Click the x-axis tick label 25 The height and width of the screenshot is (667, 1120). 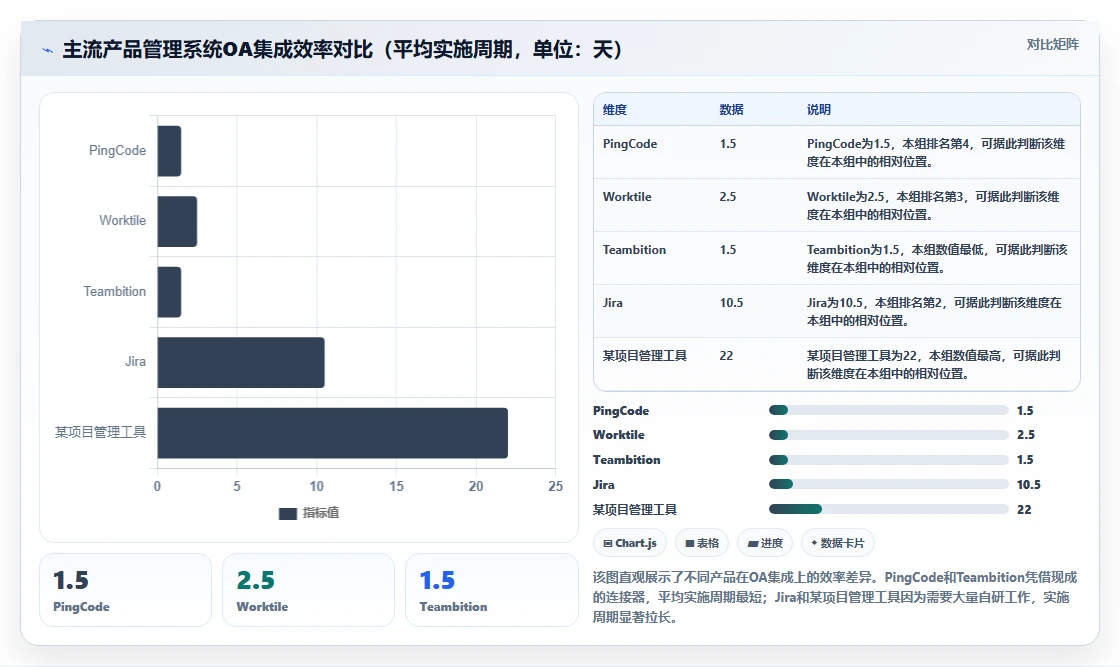(556, 486)
